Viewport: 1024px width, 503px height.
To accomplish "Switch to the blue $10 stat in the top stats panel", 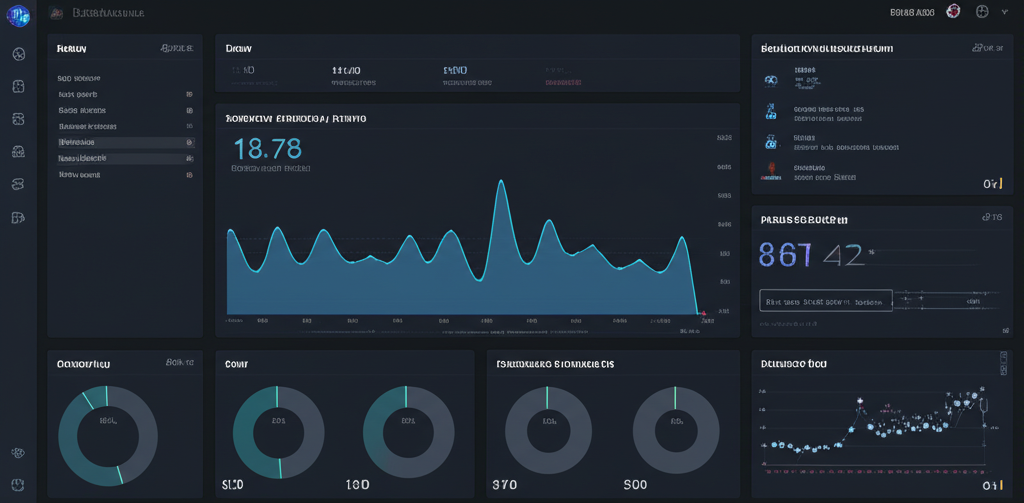I will pyautogui.click(x=456, y=71).
